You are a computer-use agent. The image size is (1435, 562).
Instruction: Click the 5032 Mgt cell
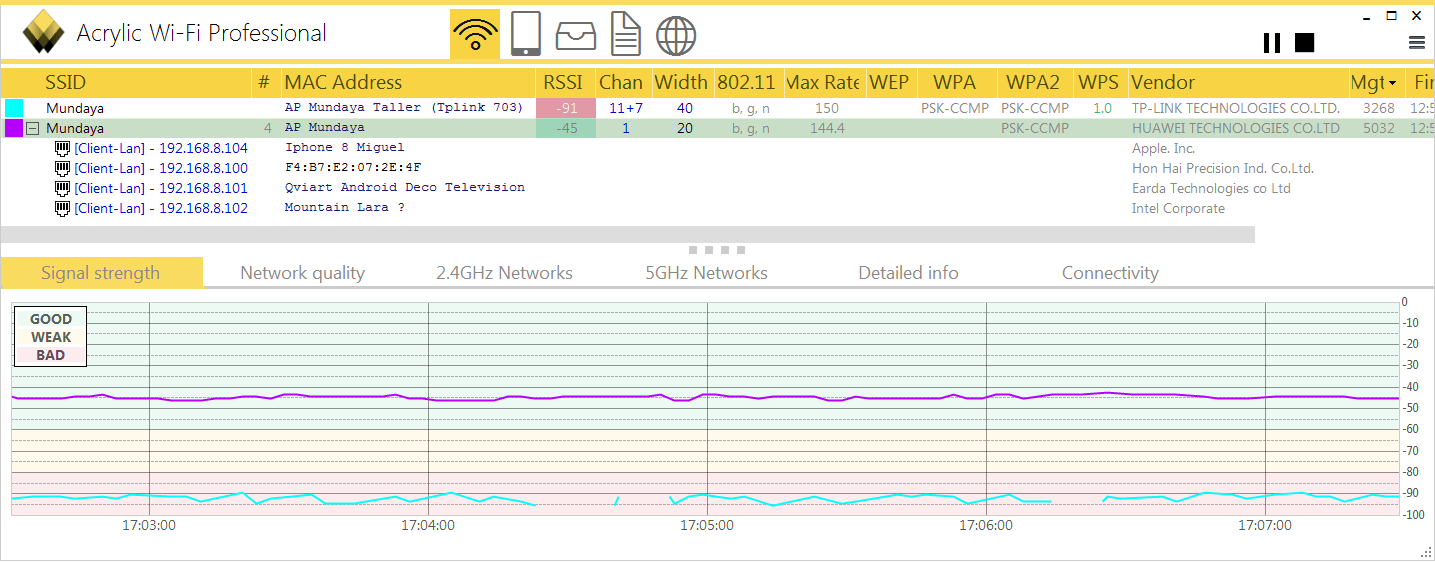point(1378,128)
